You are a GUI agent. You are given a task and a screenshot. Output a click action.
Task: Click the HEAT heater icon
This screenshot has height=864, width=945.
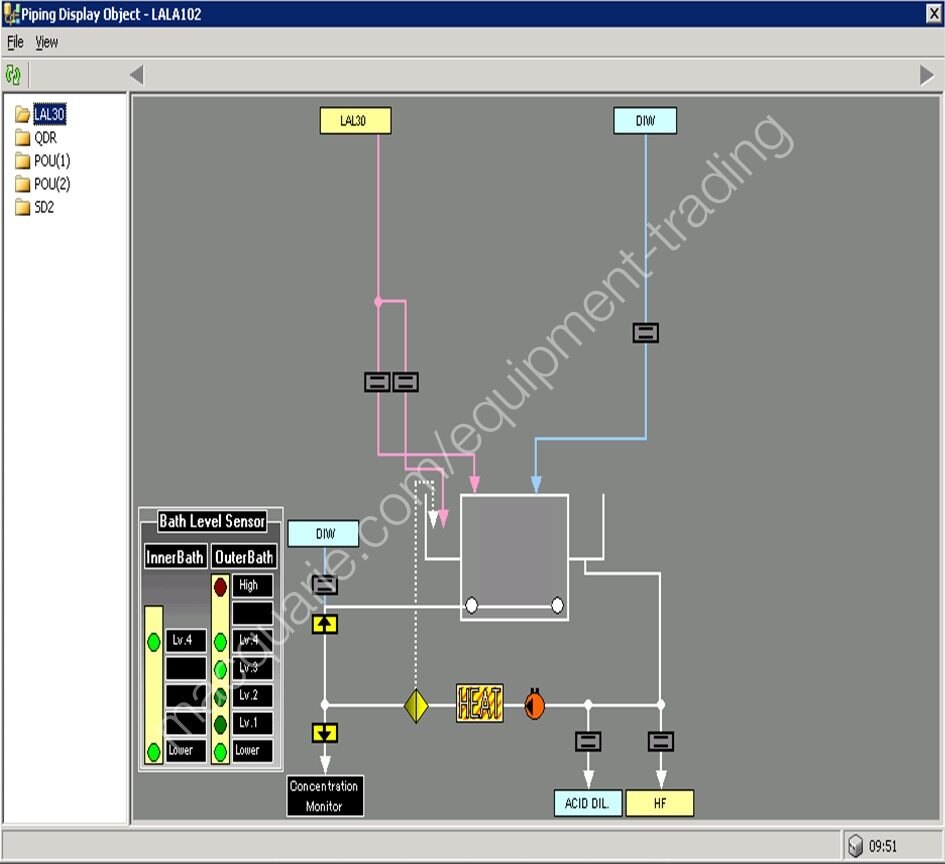480,703
